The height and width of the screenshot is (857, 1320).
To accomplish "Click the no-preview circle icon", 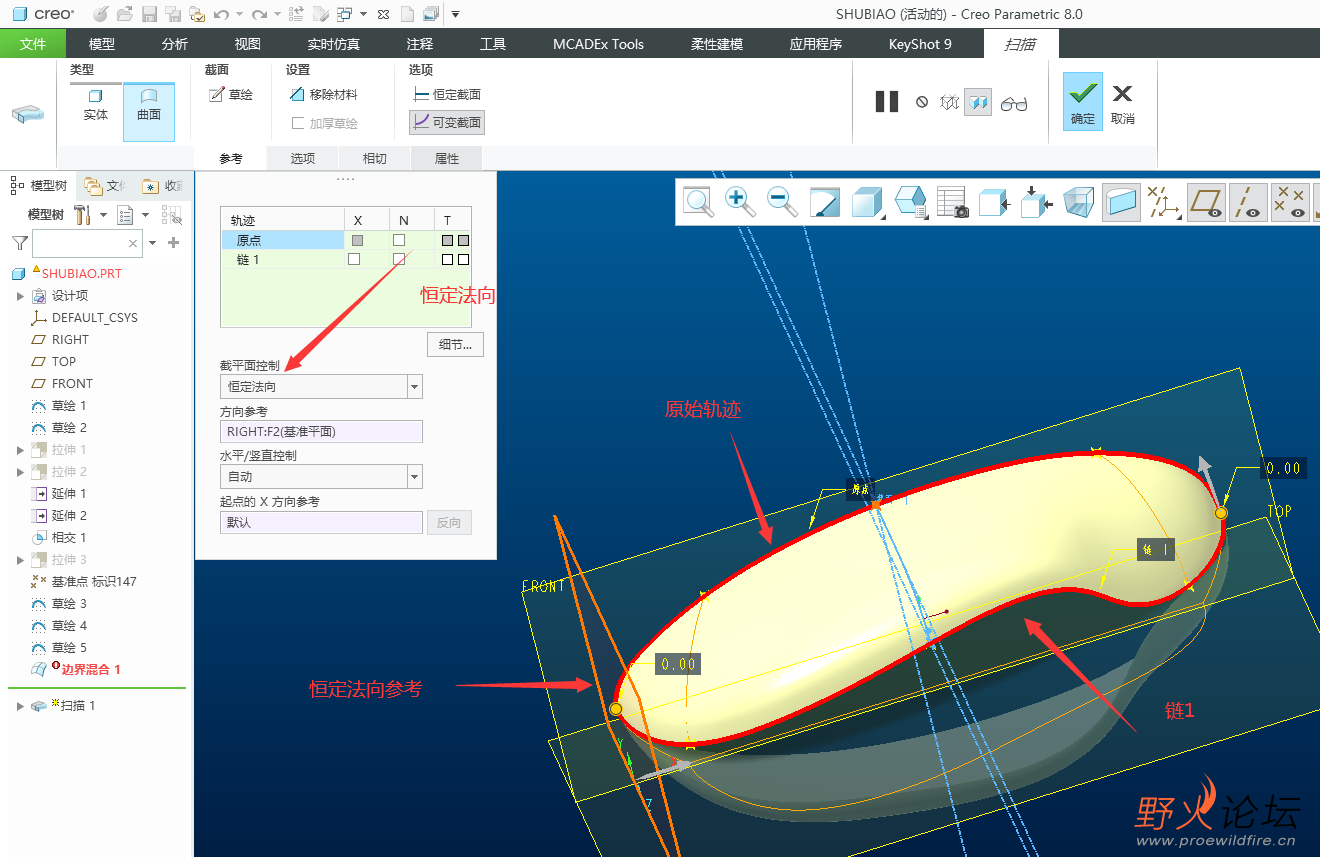I will pyautogui.click(x=922, y=102).
